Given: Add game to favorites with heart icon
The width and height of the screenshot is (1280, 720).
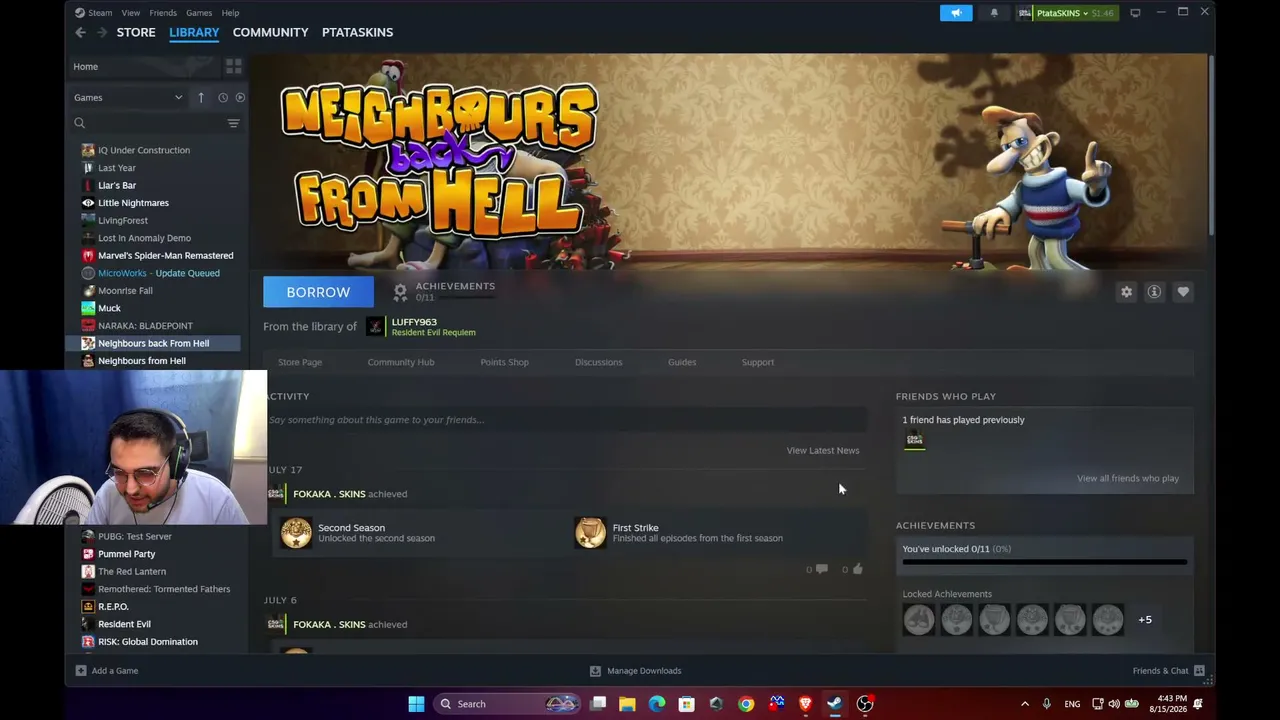Looking at the screenshot, I should pos(1183,292).
